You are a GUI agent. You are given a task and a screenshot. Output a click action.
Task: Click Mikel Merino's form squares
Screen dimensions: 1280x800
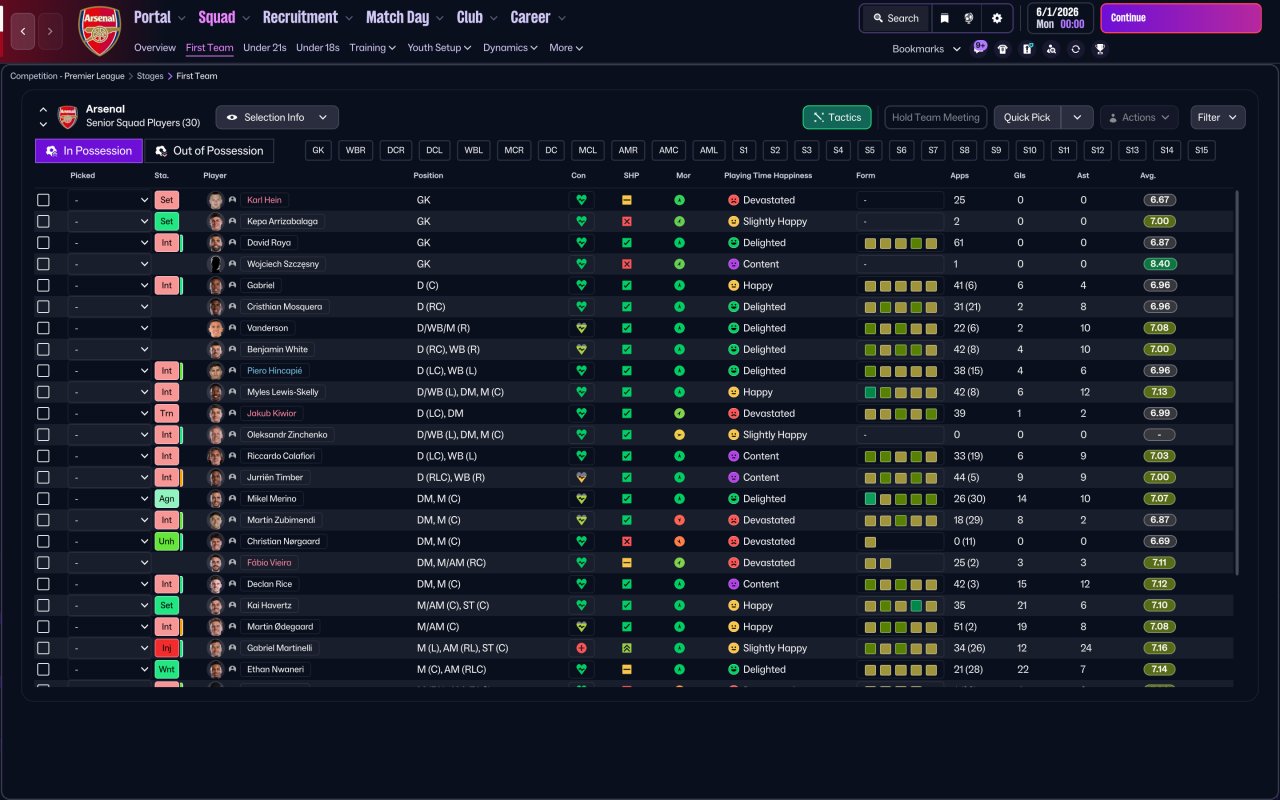(x=900, y=499)
